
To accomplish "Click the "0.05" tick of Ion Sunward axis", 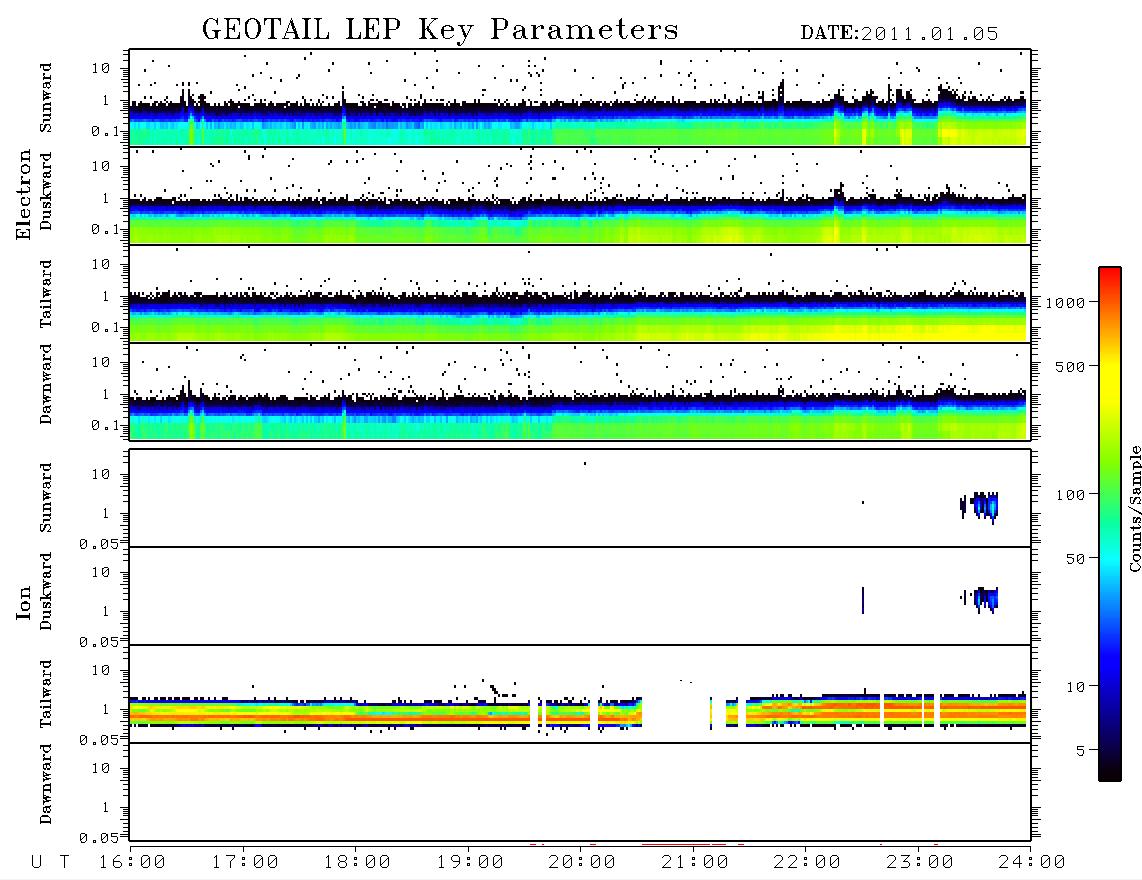I will pos(98,543).
